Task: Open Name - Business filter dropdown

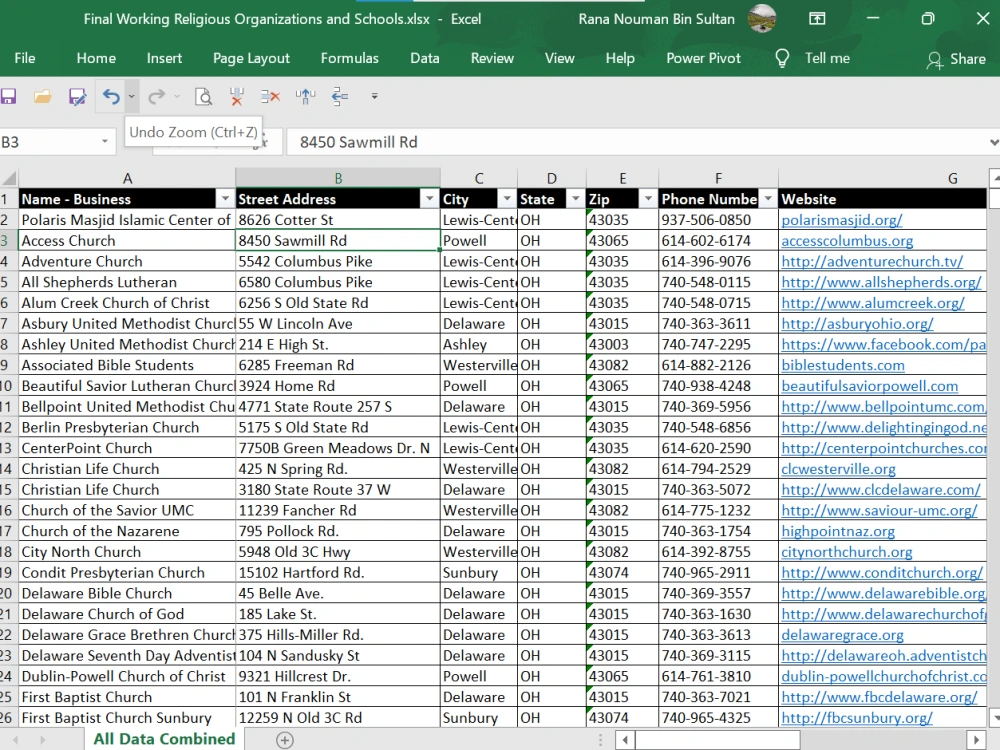Action: coord(225,199)
